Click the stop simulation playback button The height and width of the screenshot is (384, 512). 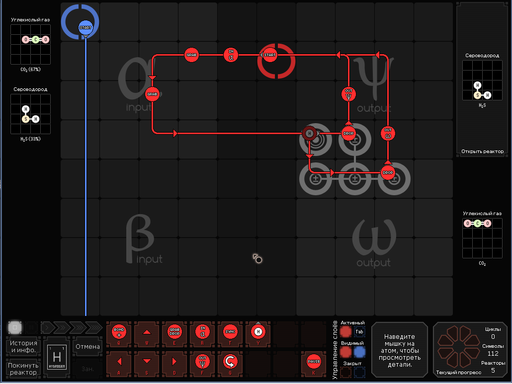(15, 327)
